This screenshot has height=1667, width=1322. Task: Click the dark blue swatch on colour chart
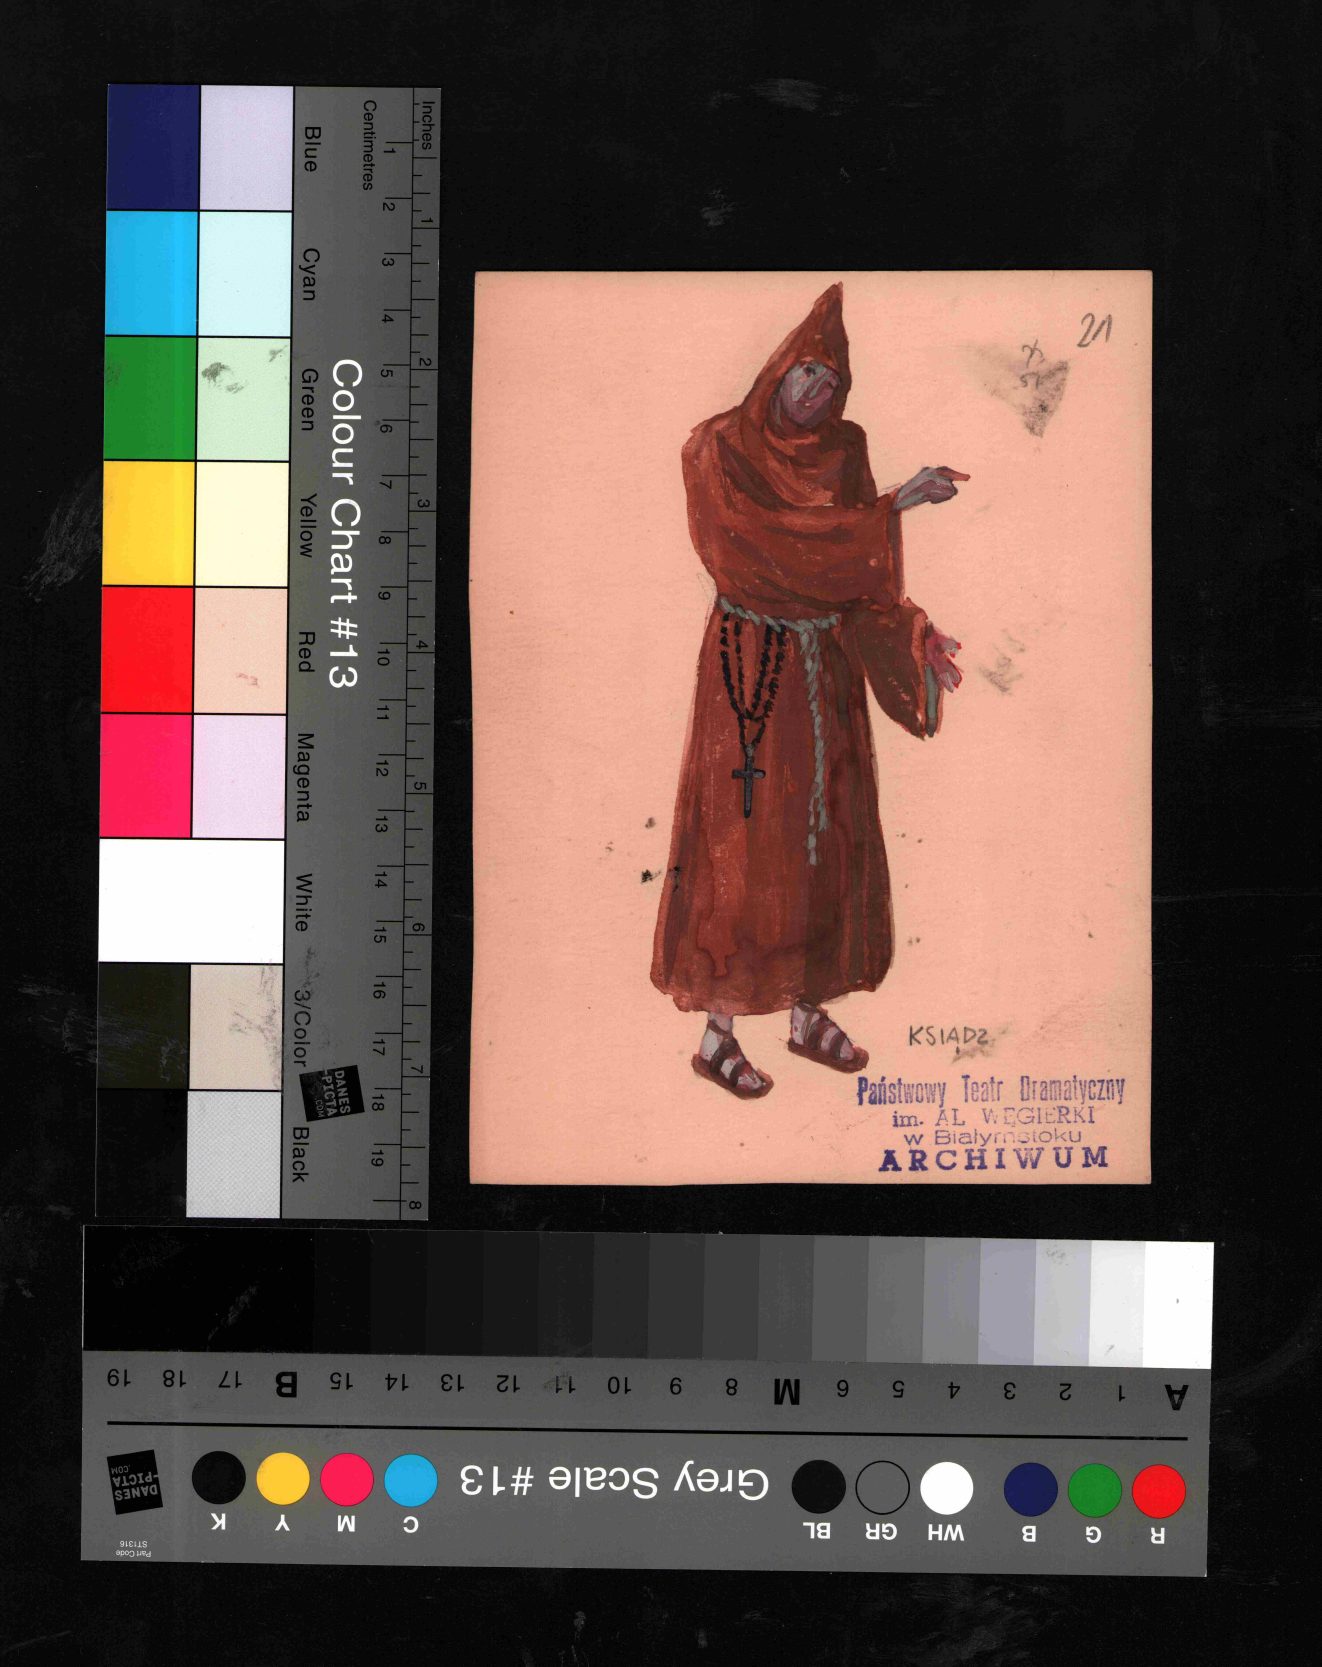[153, 148]
